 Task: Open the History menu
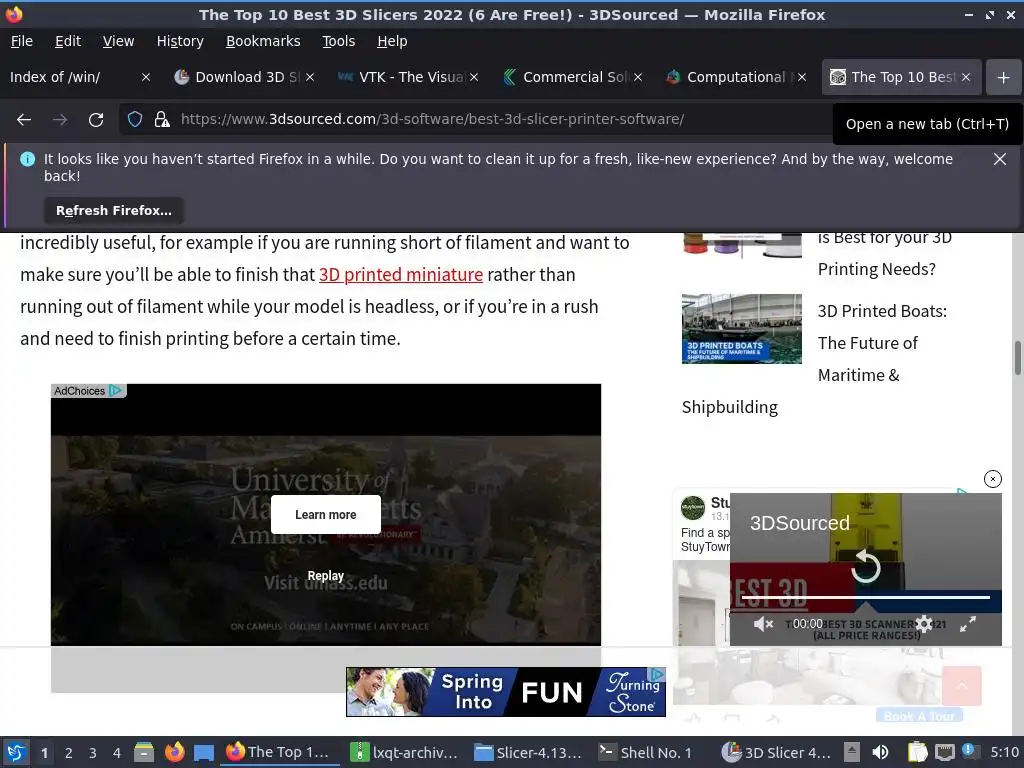180,41
